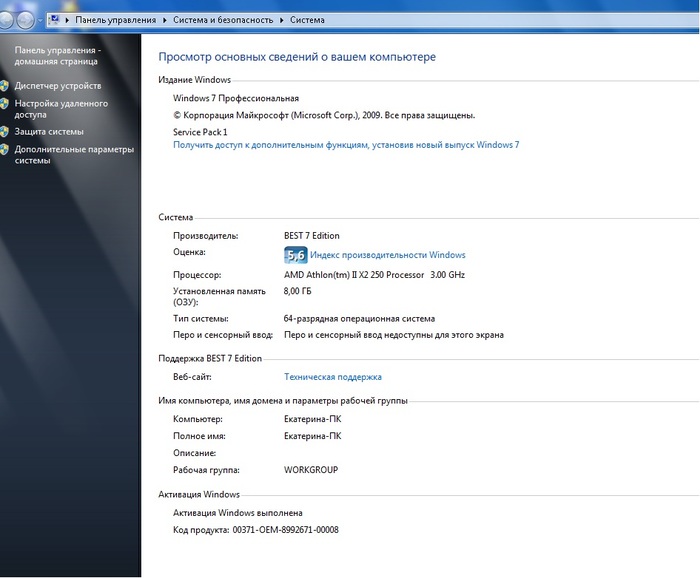Click shield icon beside Диспетчер устройств
The width and height of the screenshot is (700, 578).
click(x=5, y=86)
